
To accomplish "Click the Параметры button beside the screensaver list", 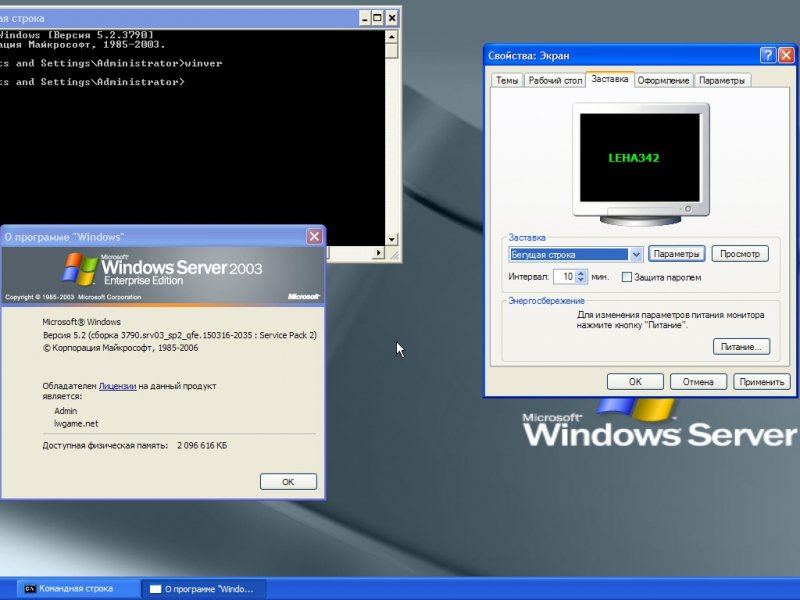I will (677, 254).
